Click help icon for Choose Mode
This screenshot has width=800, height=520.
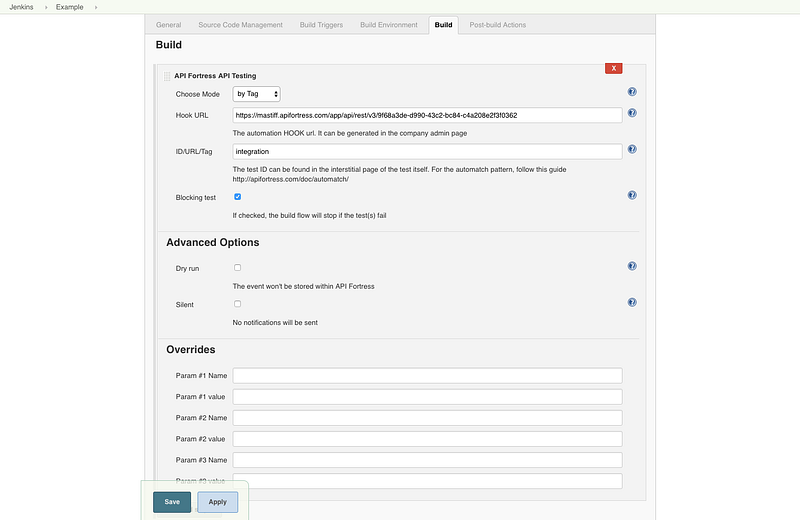[x=632, y=92]
